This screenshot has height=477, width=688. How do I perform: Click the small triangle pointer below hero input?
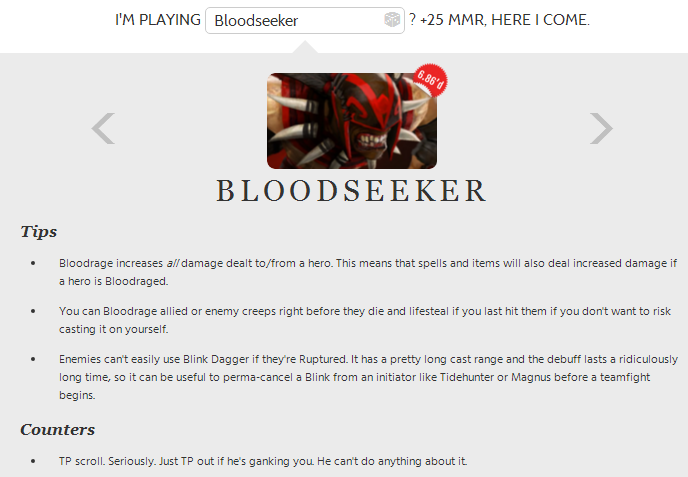(x=305, y=47)
